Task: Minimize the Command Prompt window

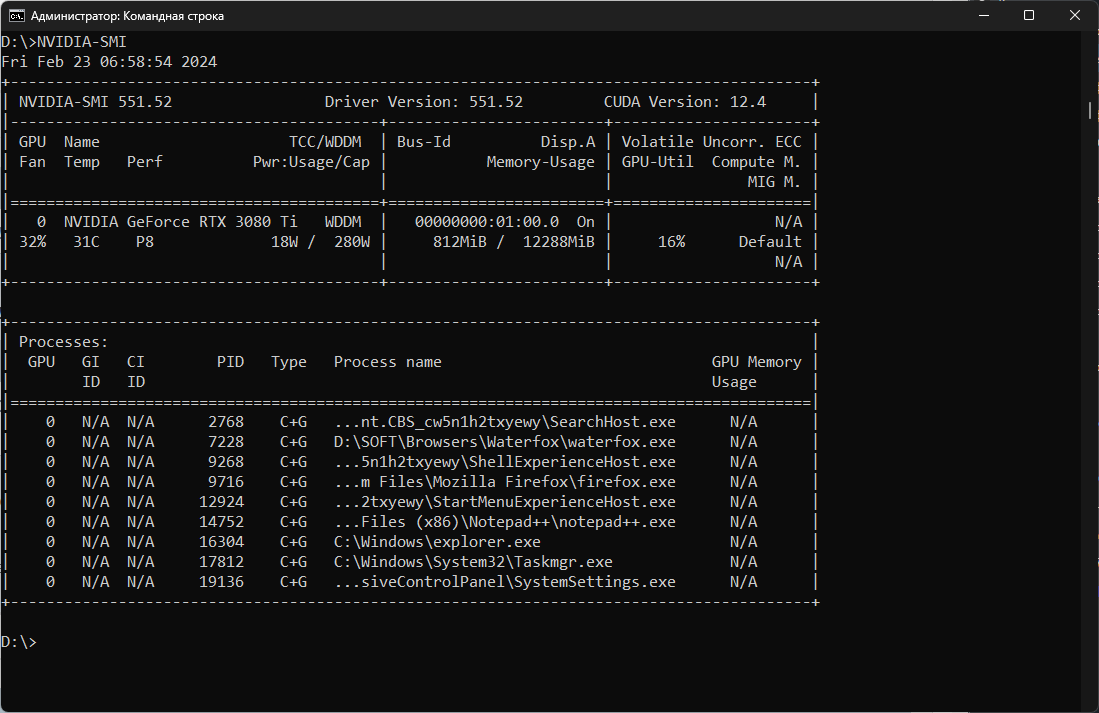Action: 984,16
